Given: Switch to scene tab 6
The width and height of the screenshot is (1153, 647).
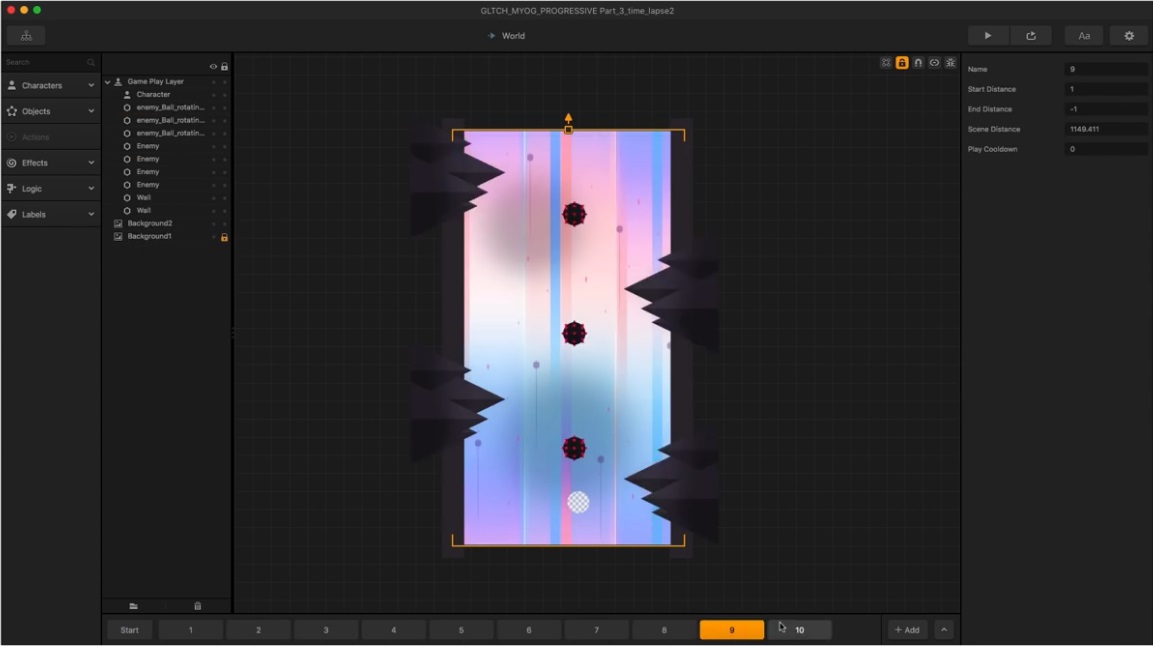Looking at the screenshot, I should [x=529, y=630].
